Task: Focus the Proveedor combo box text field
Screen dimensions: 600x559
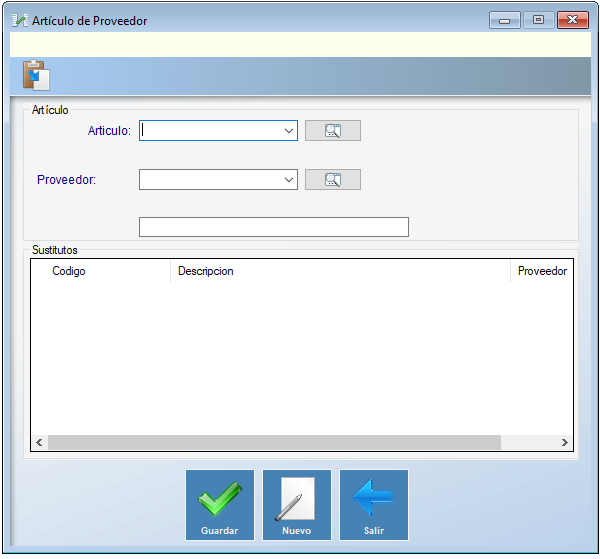Action: coord(210,179)
